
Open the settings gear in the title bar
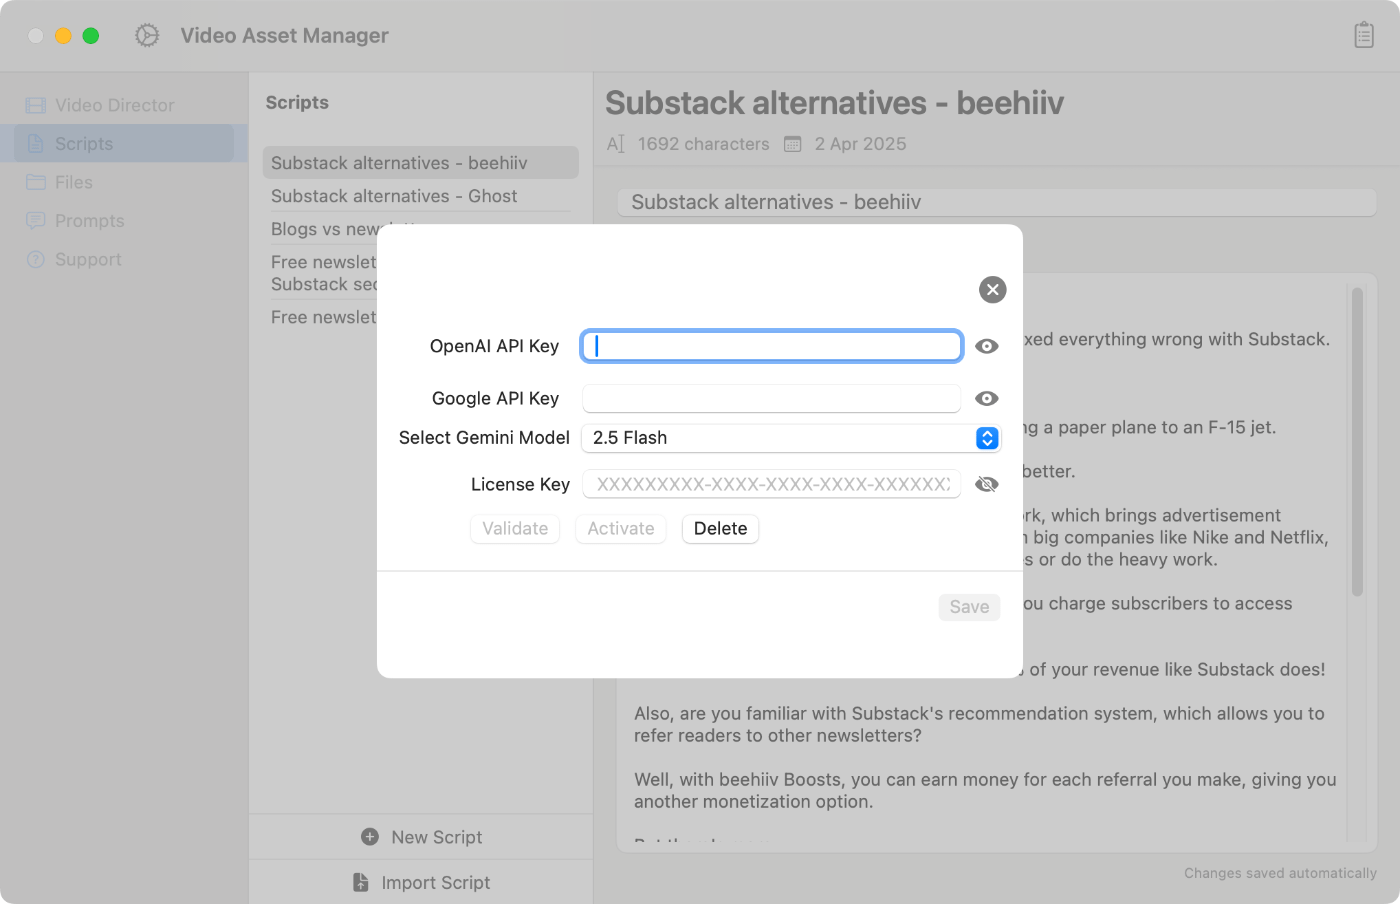tap(146, 35)
